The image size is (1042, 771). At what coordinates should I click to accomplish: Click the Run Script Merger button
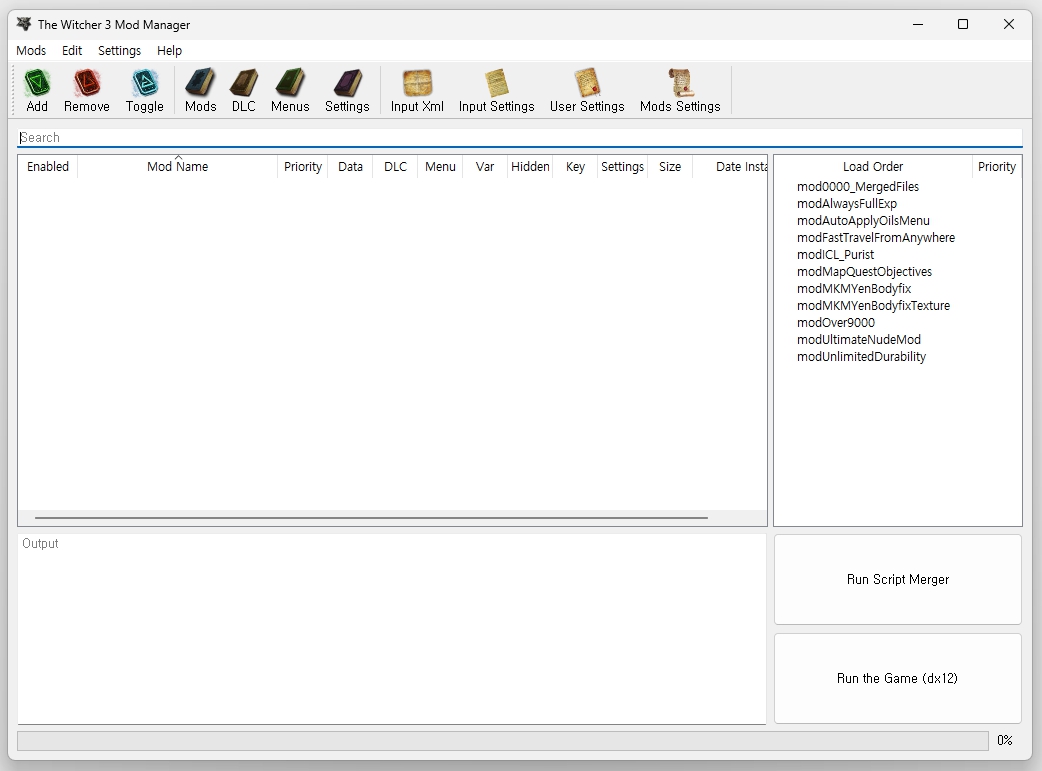coord(898,579)
